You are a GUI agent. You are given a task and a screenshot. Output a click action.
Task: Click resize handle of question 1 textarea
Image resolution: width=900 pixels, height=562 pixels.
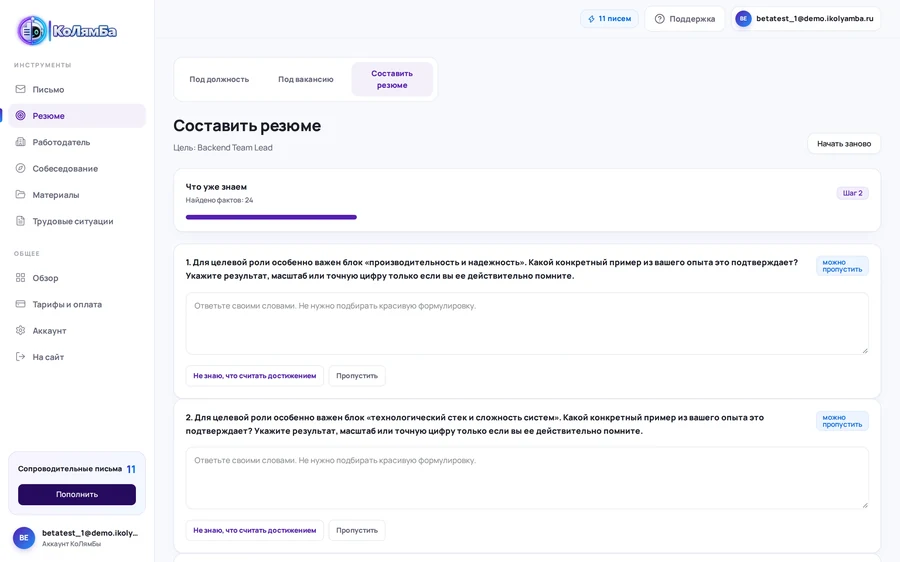point(864,350)
